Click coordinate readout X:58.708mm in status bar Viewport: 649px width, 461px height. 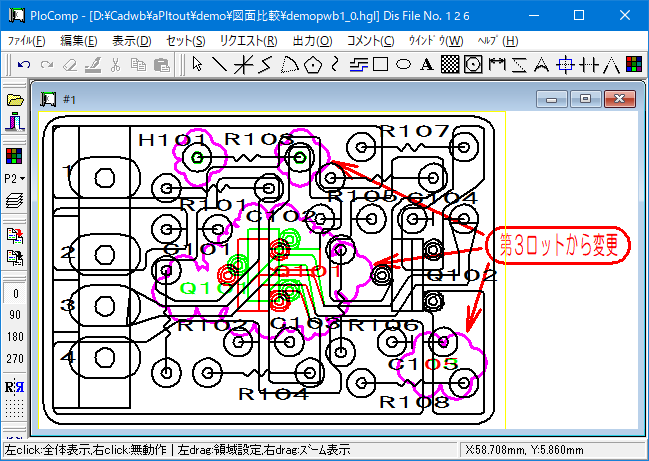[524, 450]
